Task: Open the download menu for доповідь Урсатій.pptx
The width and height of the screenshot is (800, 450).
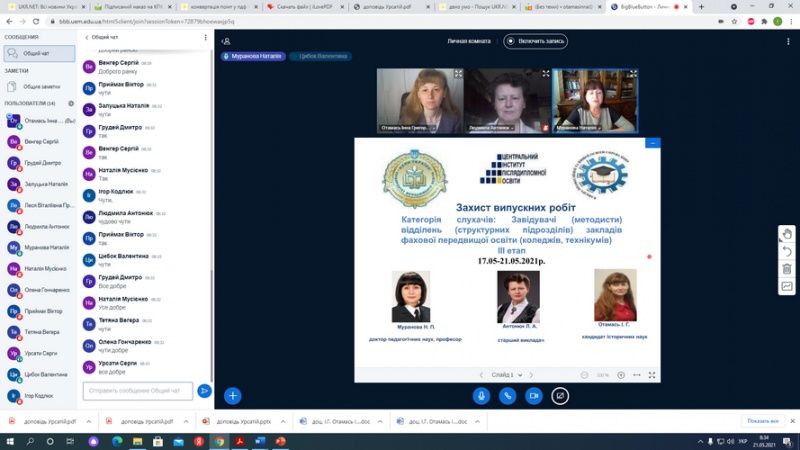Action: point(283,421)
